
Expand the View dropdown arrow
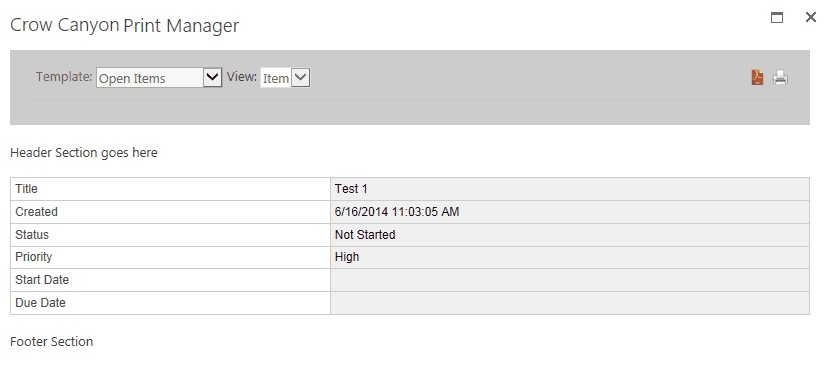pos(300,78)
